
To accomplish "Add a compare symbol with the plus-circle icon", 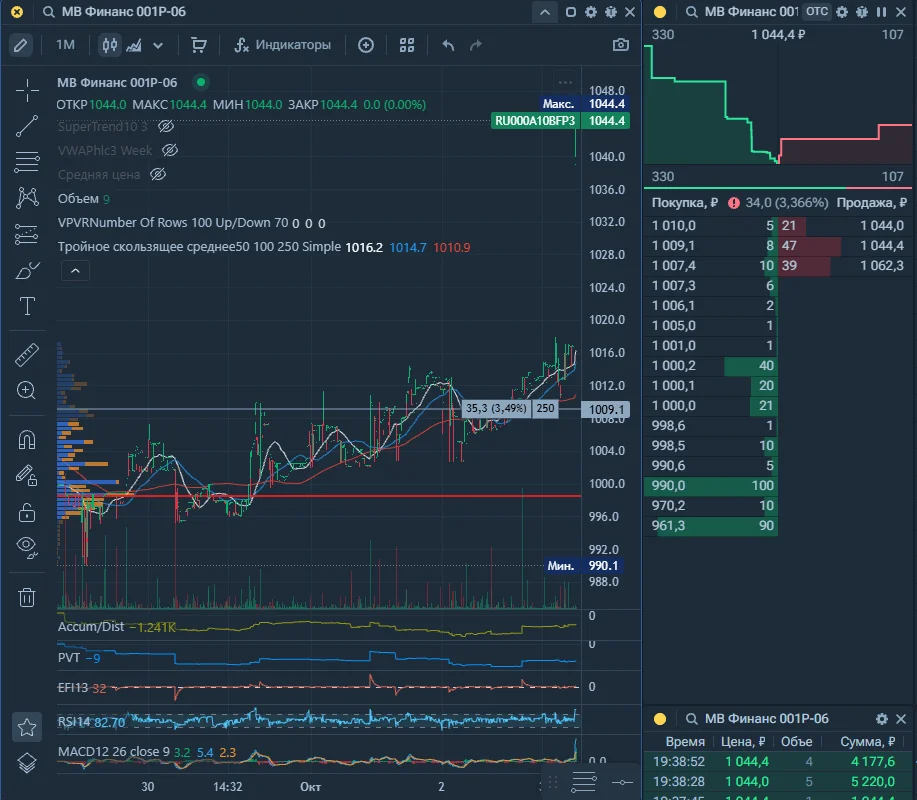I will 366,45.
